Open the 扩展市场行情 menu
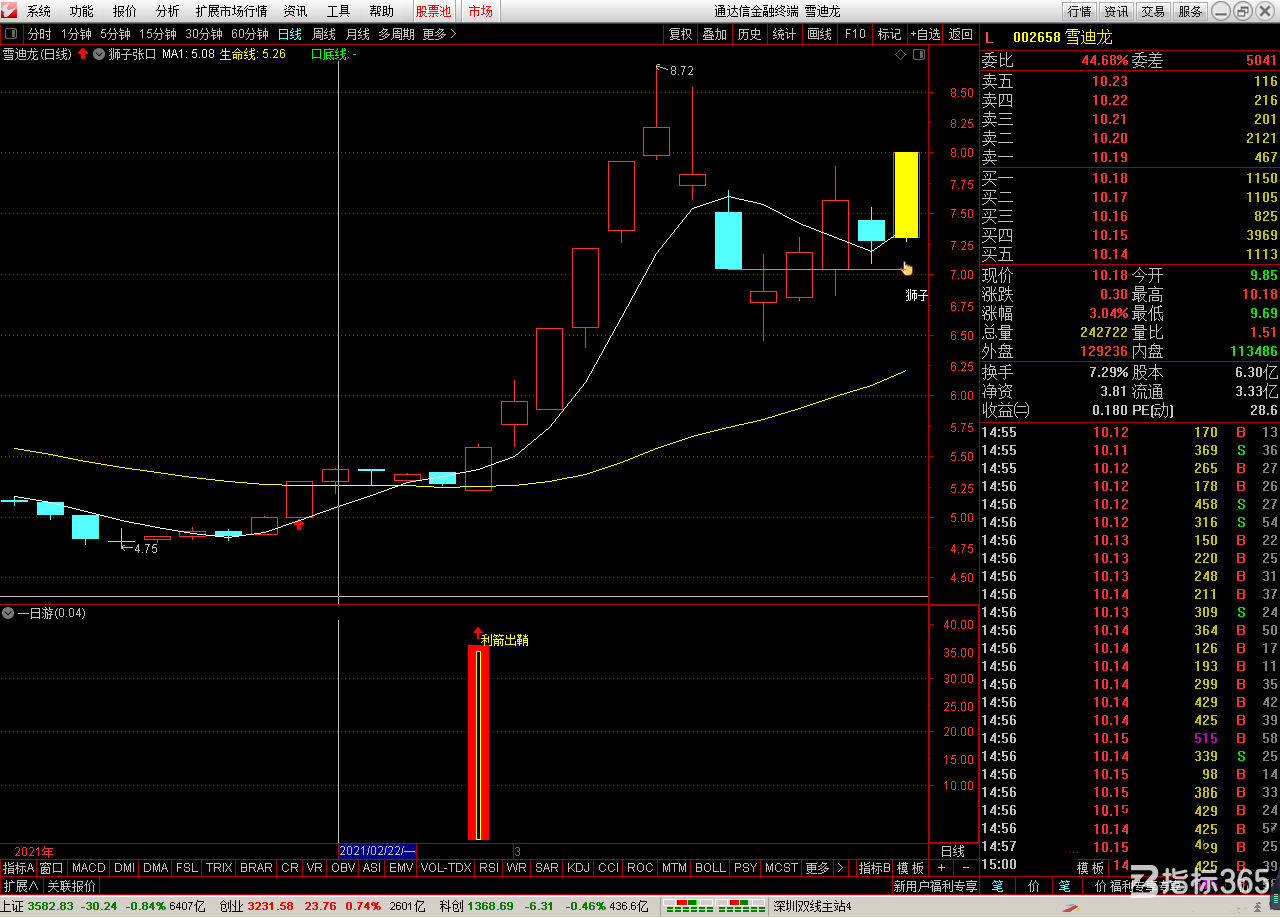 click(x=231, y=11)
